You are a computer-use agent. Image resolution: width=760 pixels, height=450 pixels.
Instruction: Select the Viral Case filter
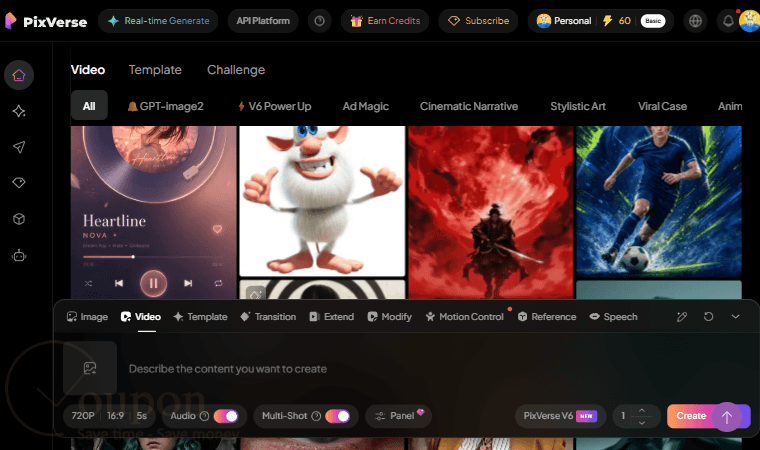click(662, 106)
